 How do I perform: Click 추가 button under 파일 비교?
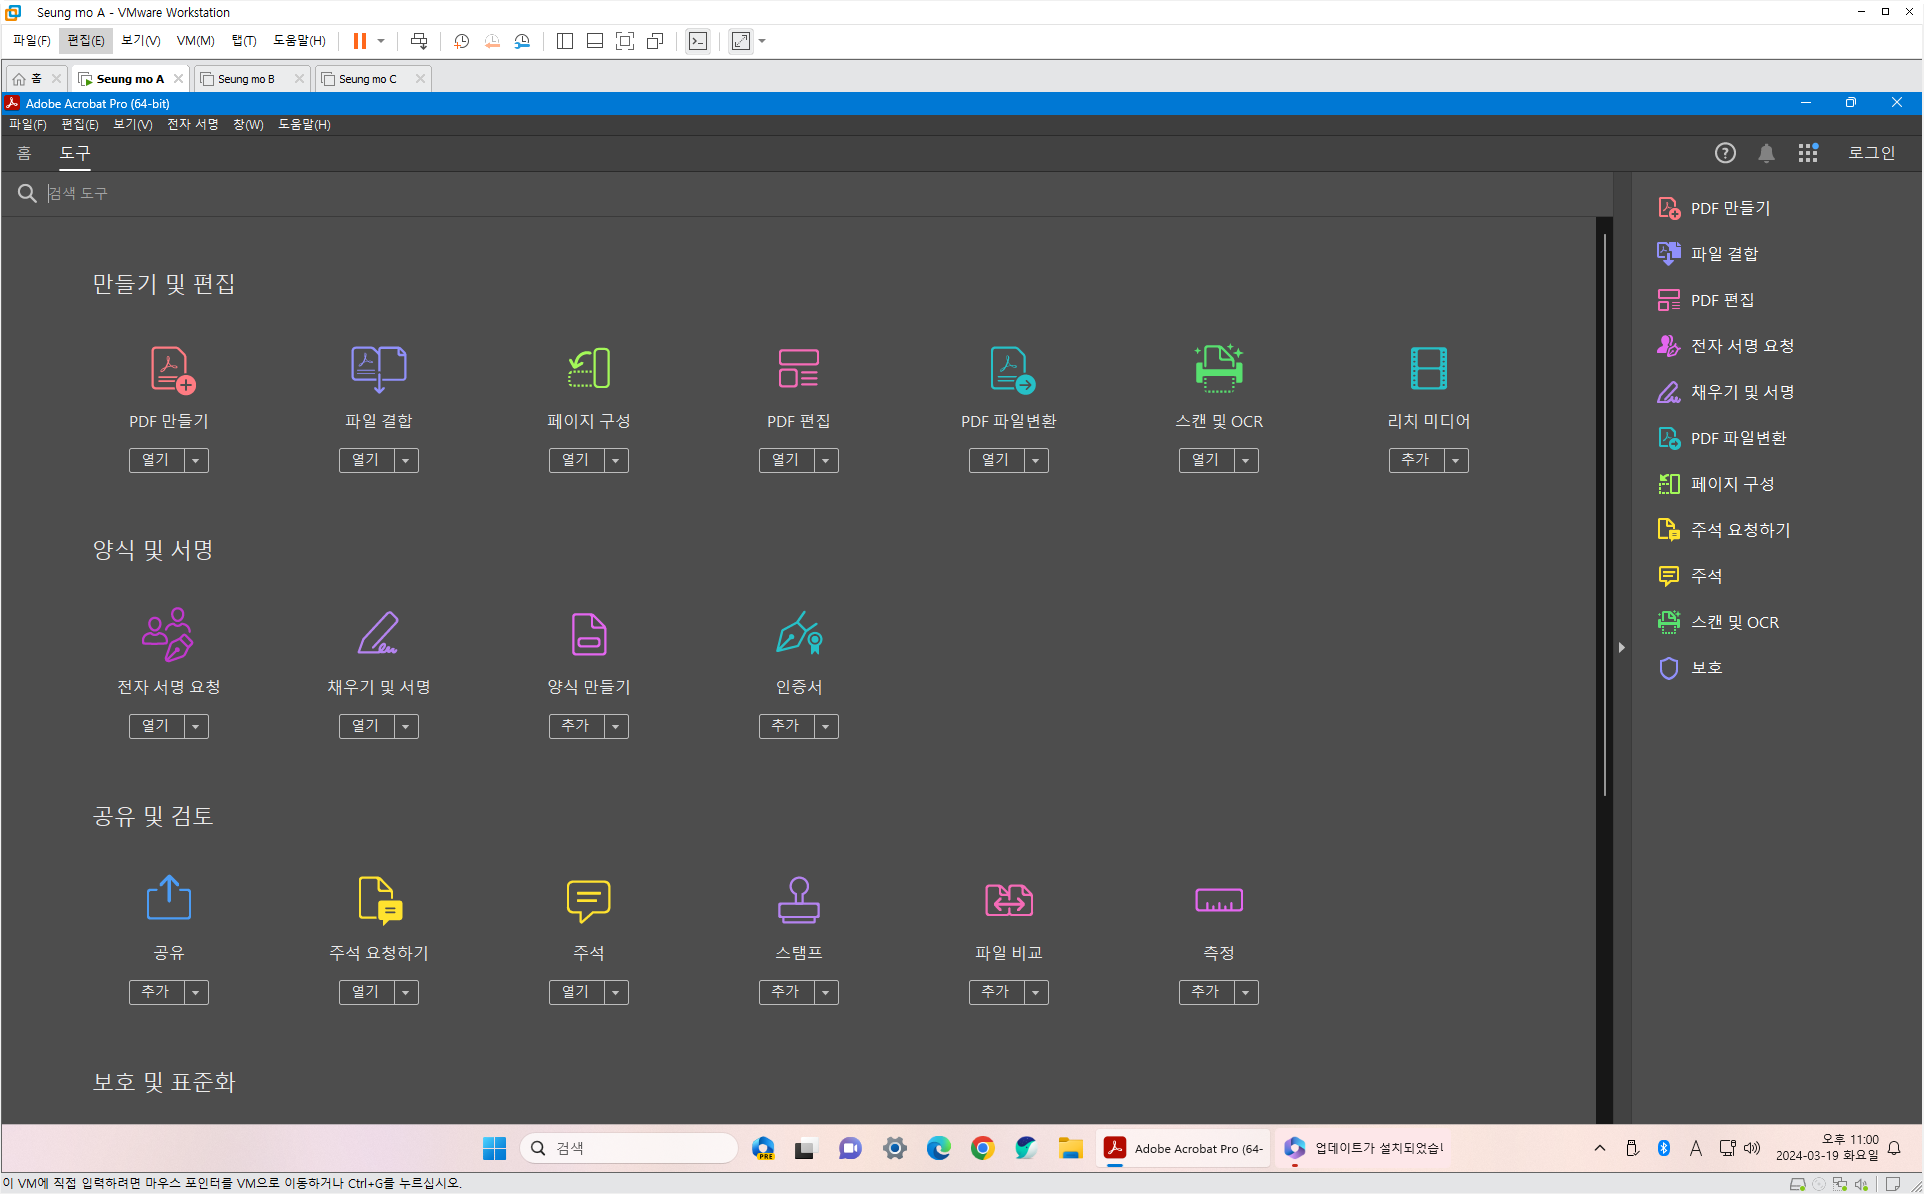(x=996, y=992)
